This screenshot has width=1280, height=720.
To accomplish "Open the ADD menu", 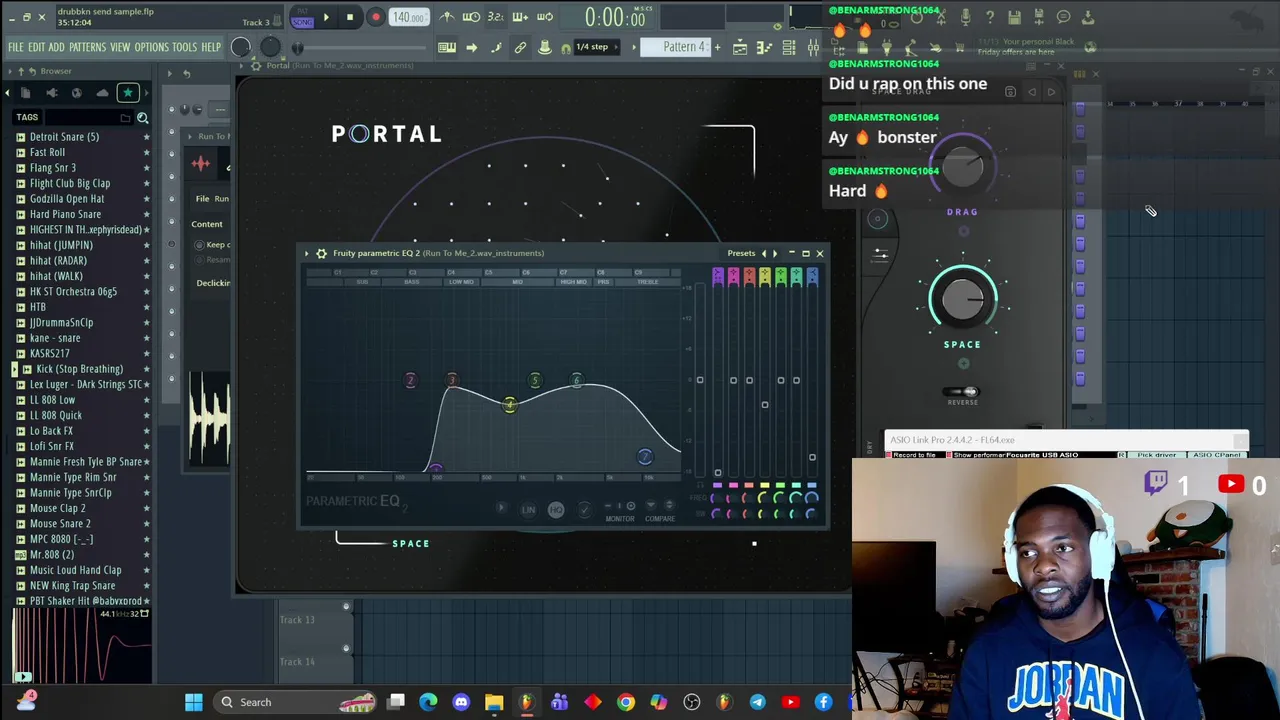I will 56,47.
